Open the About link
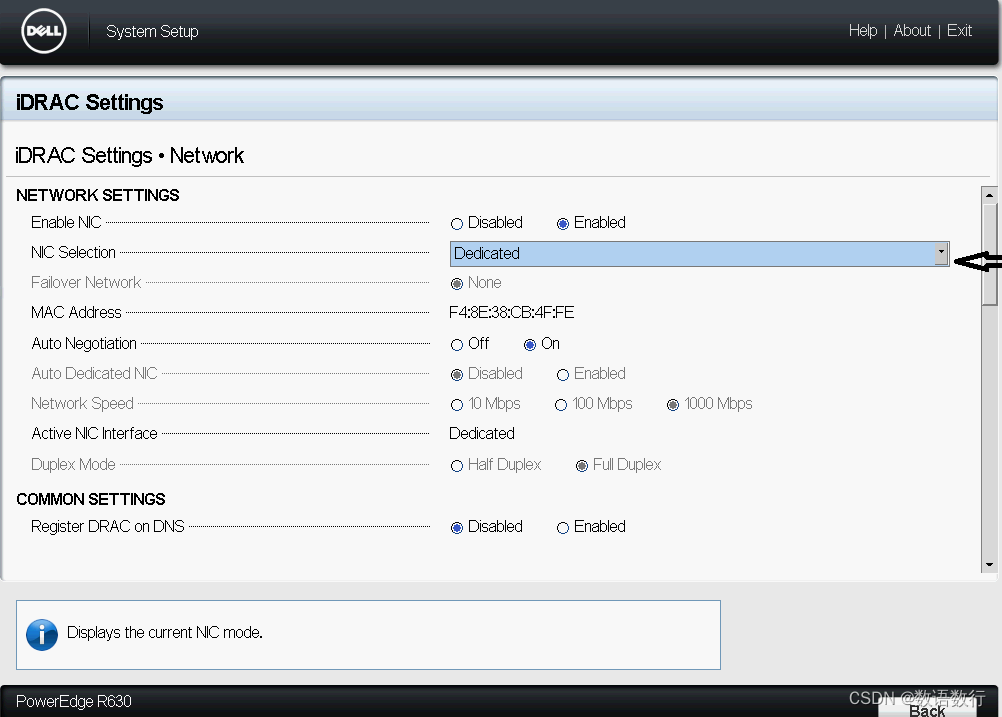Image resolution: width=1002 pixels, height=717 pixels. (912, 31)
